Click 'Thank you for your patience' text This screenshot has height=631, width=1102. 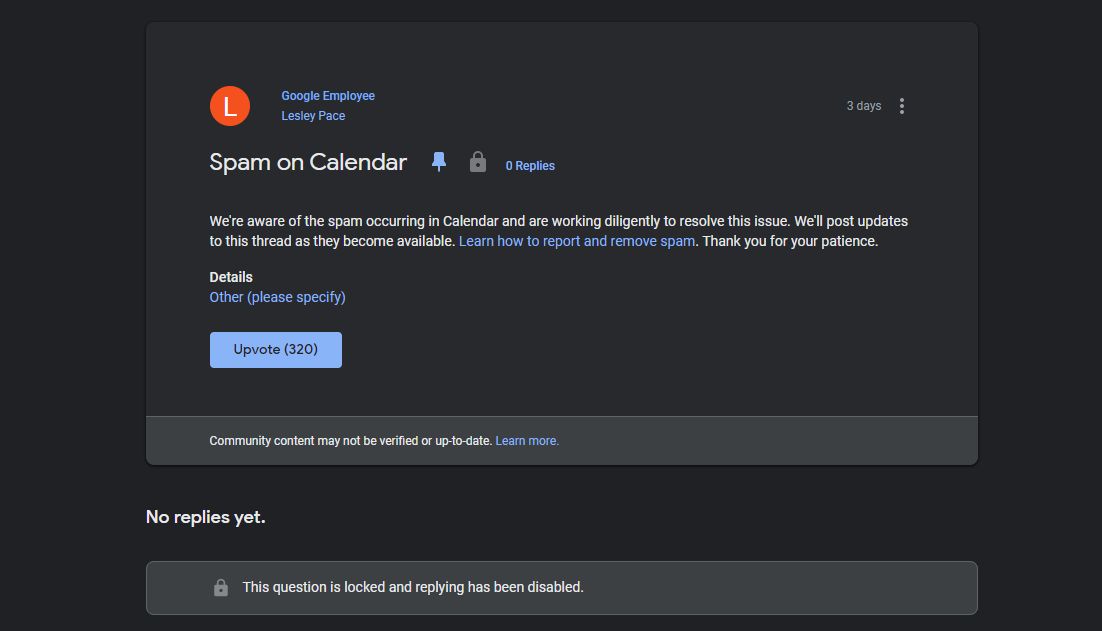click(x=790, y=241)
